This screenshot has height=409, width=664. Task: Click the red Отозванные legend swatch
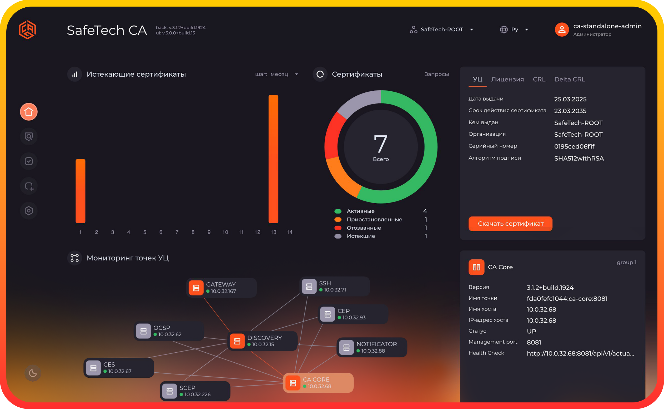338,228
